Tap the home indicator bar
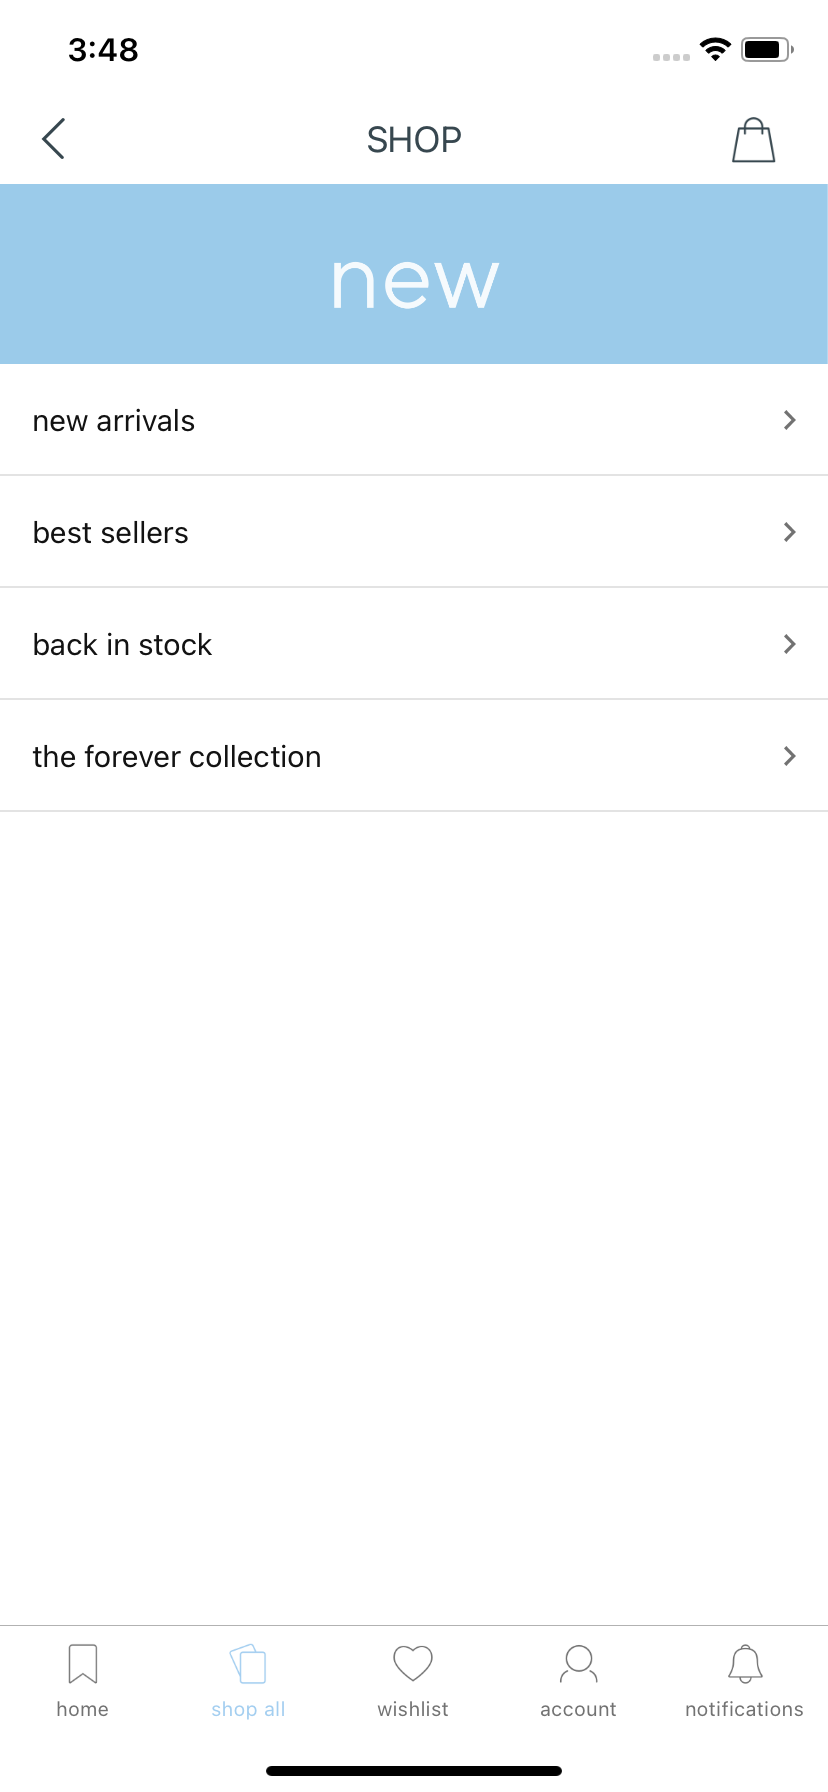 (x=414, y=1771)
